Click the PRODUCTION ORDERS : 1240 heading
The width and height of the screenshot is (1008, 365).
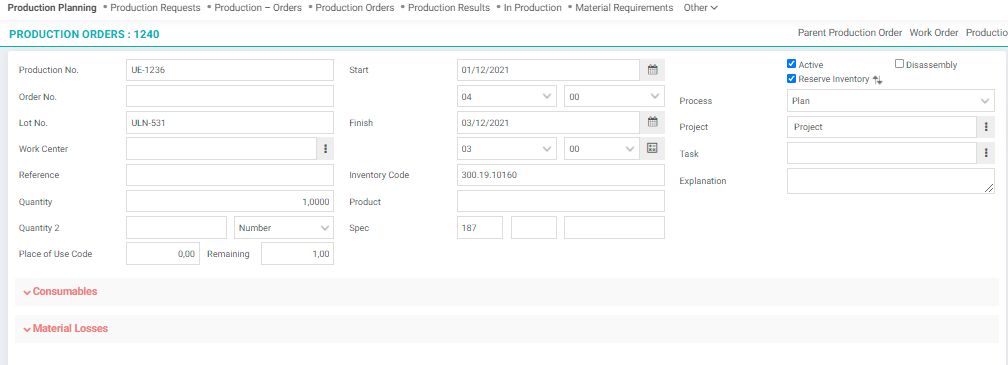pos(84,35)
